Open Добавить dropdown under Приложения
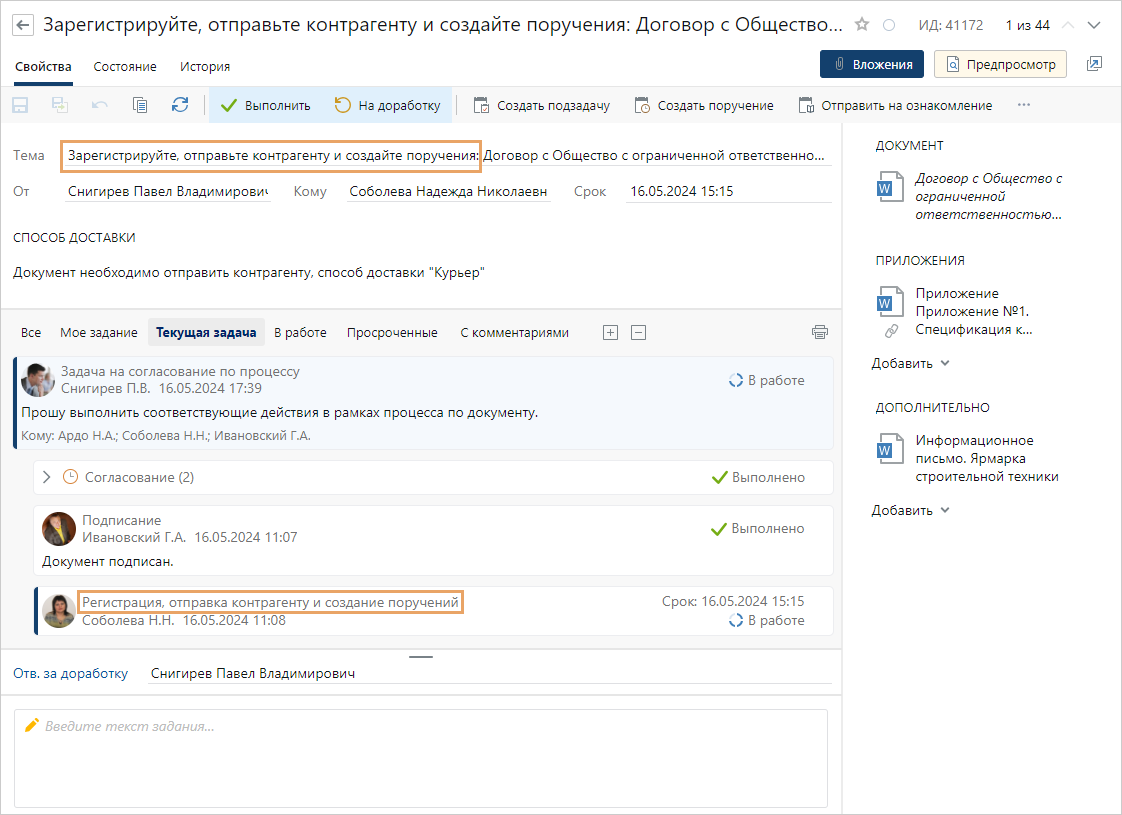1122x815 pixels. 910,364
